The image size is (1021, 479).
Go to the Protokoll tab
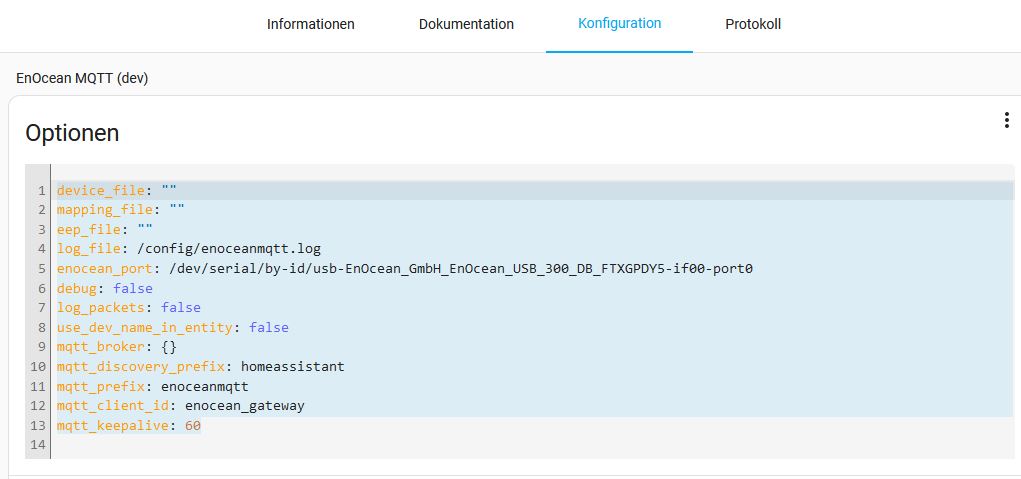click(753, 24)
